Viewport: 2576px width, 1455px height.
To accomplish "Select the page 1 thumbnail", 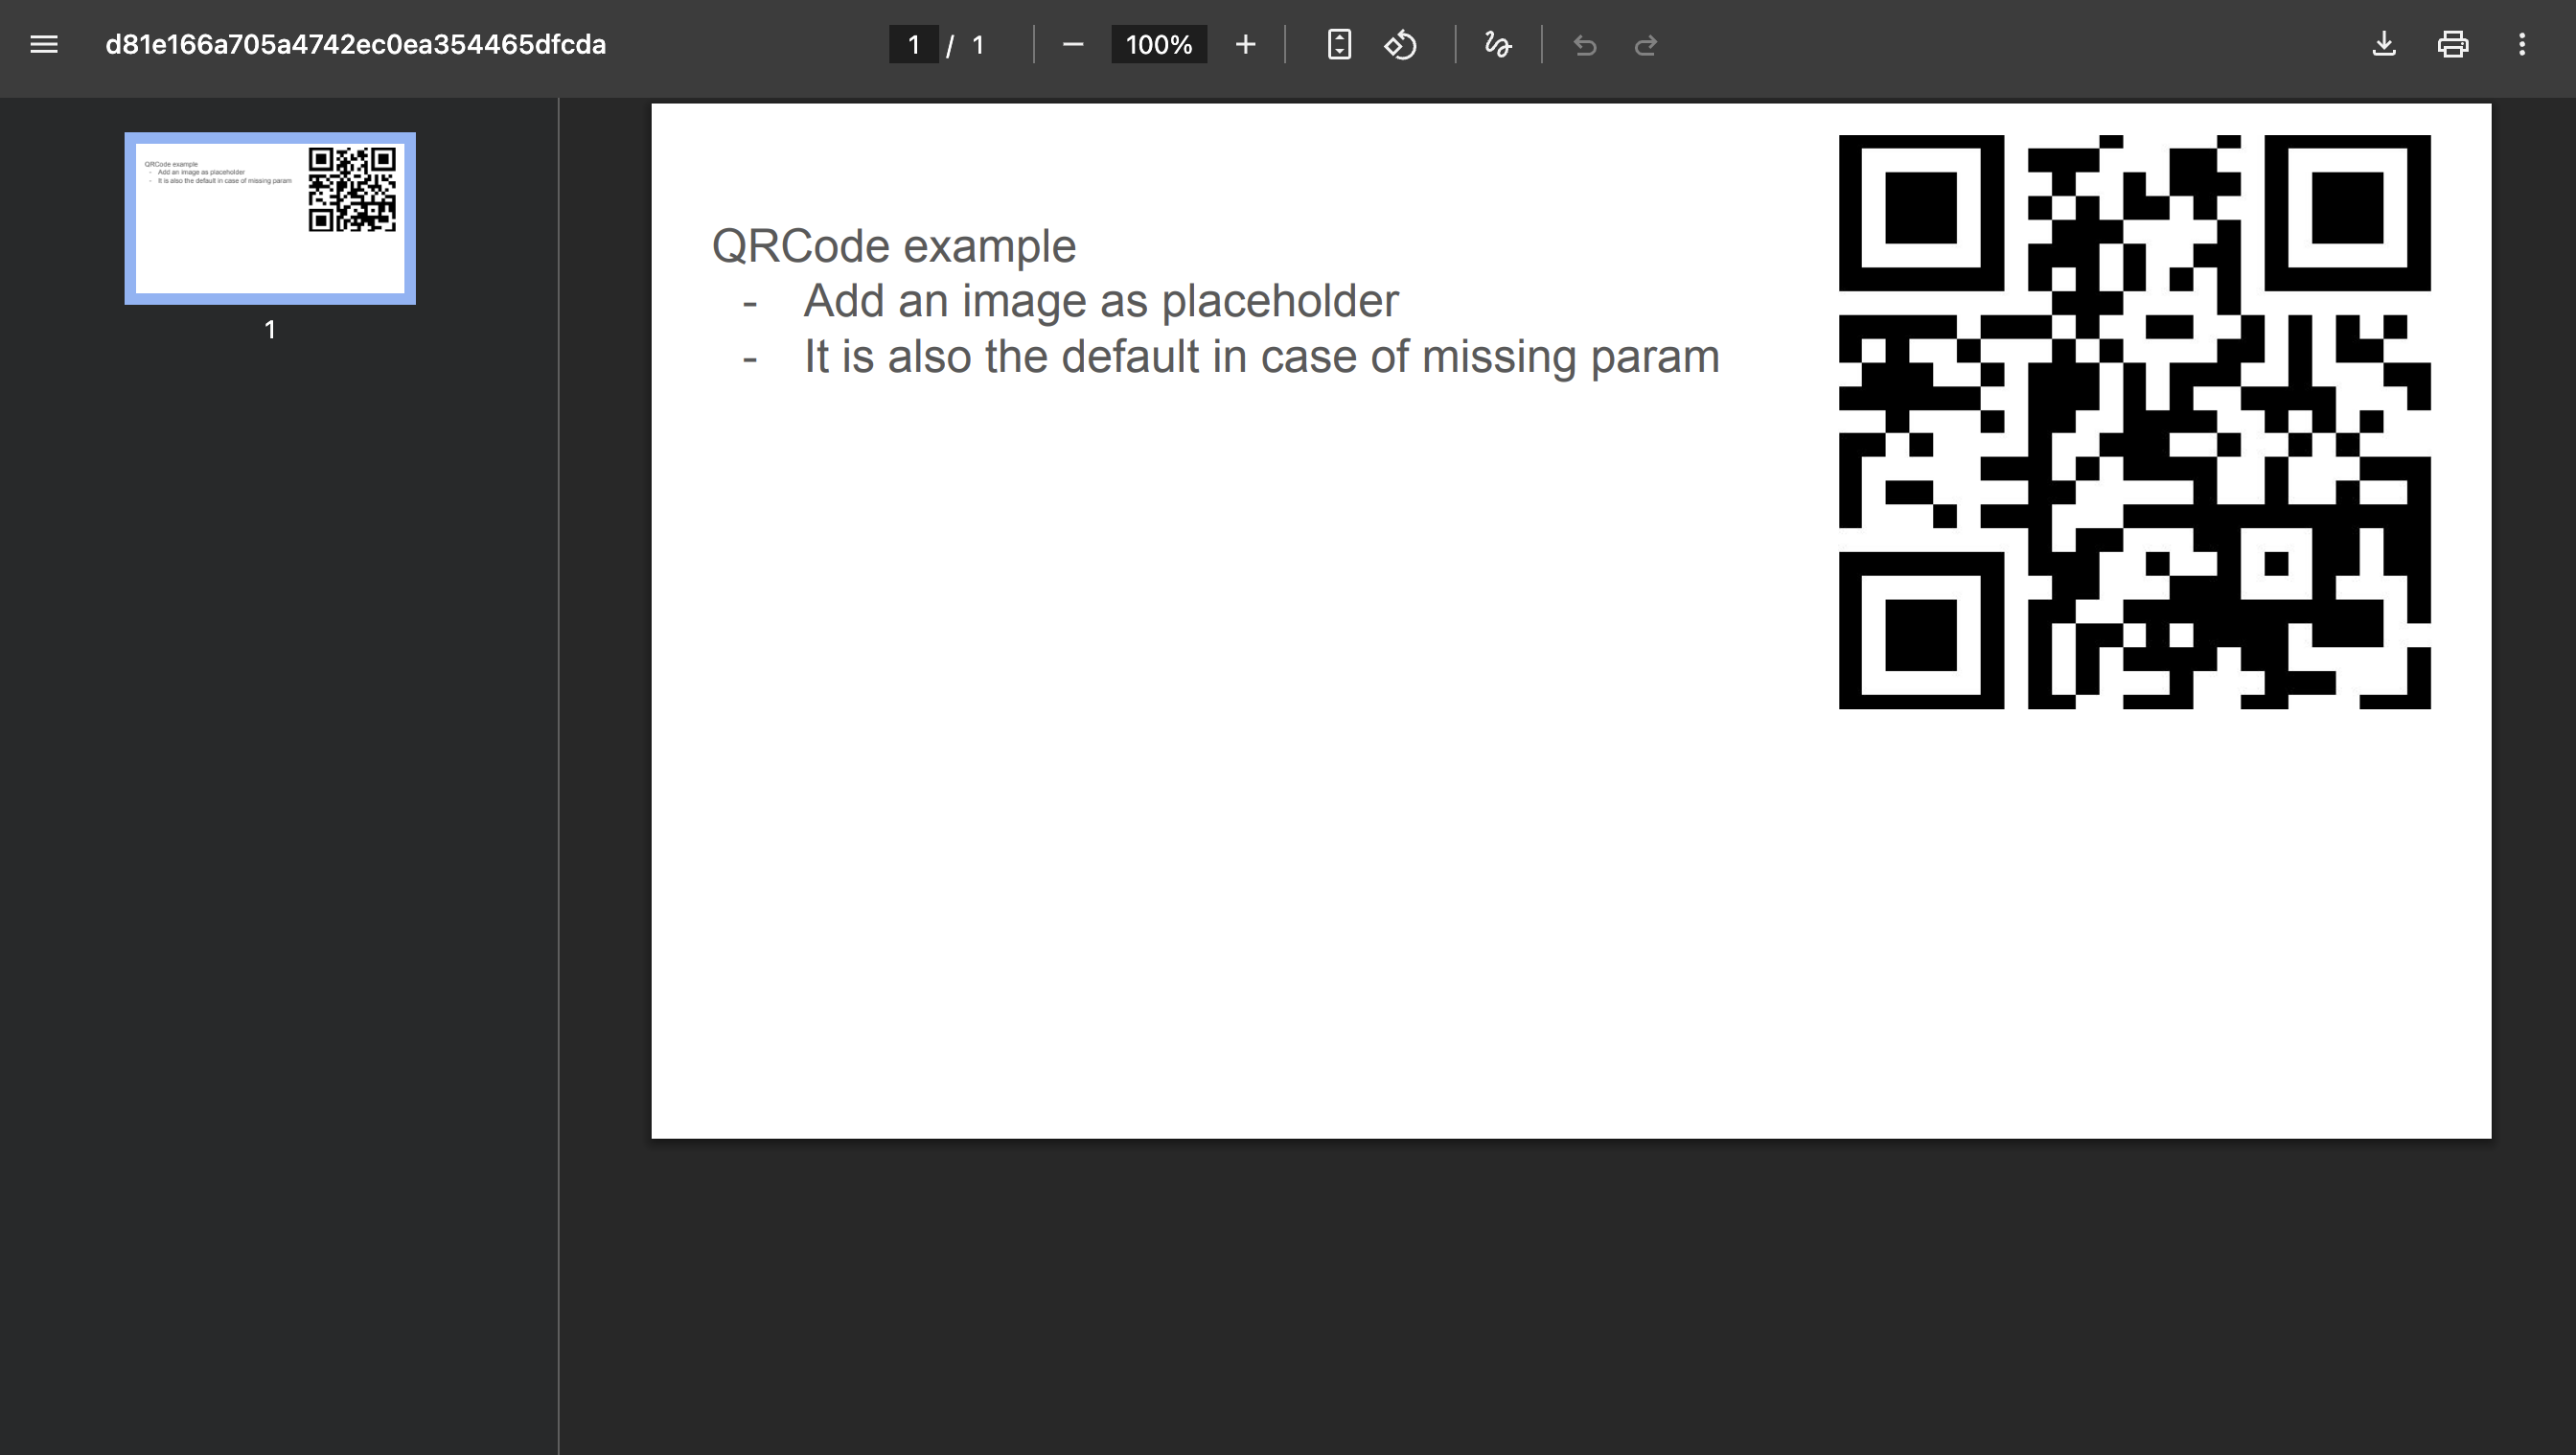I will tap(270, 218).
